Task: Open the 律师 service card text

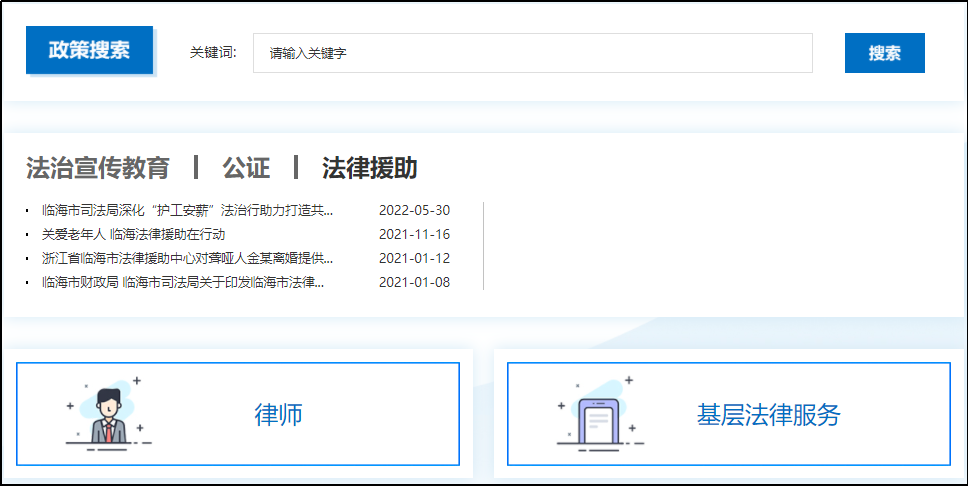Action: pos(278,415)
